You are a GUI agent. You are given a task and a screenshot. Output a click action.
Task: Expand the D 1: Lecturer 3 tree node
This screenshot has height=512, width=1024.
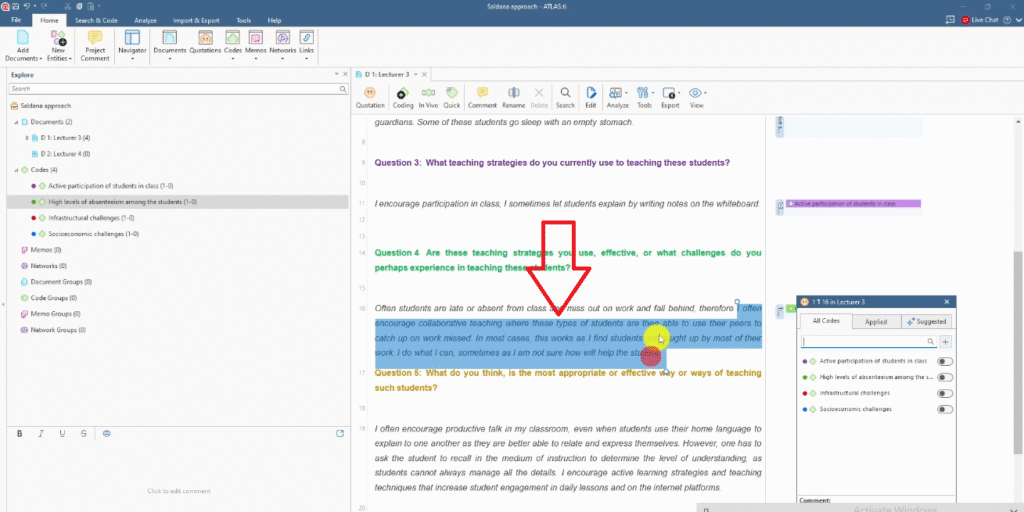pyautogui.click(x=27, y=137)
